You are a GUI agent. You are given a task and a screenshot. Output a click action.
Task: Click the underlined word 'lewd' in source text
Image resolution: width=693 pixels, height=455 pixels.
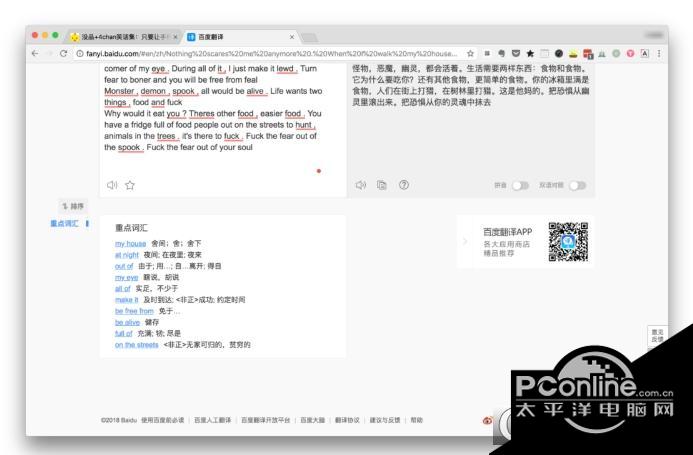[x=285, y=69]
